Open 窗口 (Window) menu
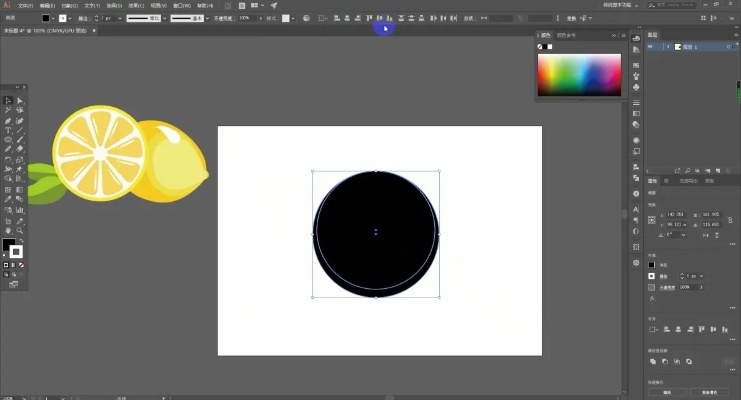This screenshot has width=741, height=400. pyautogui.click(x=182, y=6)
